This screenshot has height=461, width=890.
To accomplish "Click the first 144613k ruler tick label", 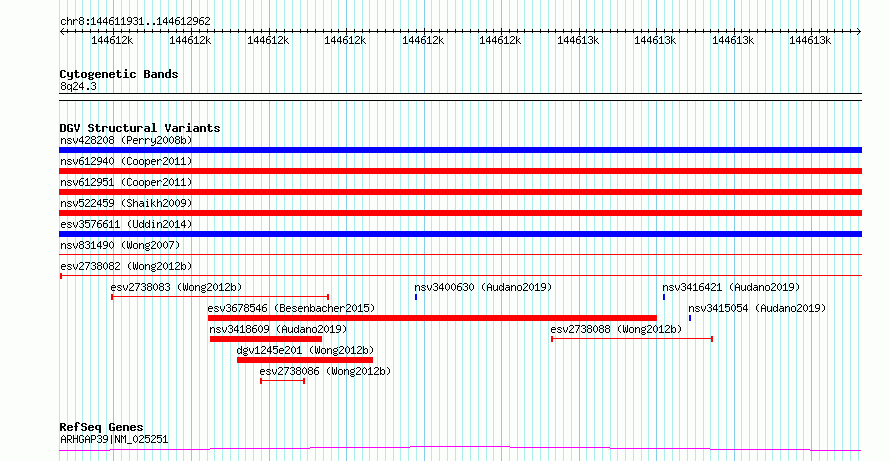I will tap(578, 40).
